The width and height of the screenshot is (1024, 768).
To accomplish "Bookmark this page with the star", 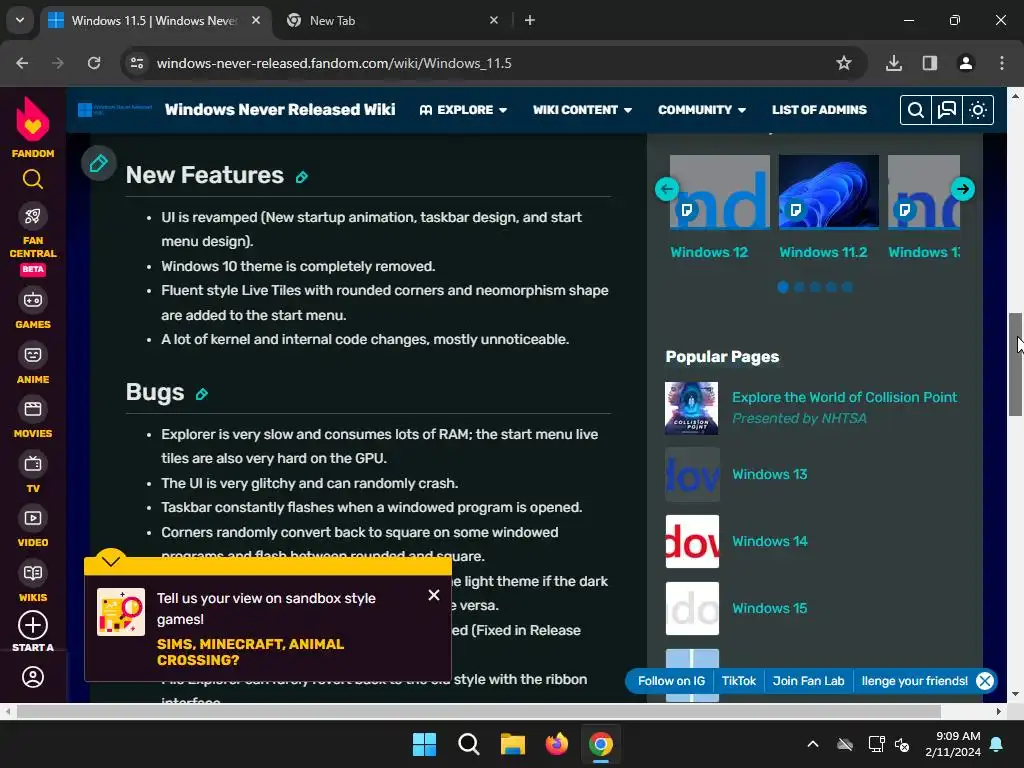I will tap(844, 63).
